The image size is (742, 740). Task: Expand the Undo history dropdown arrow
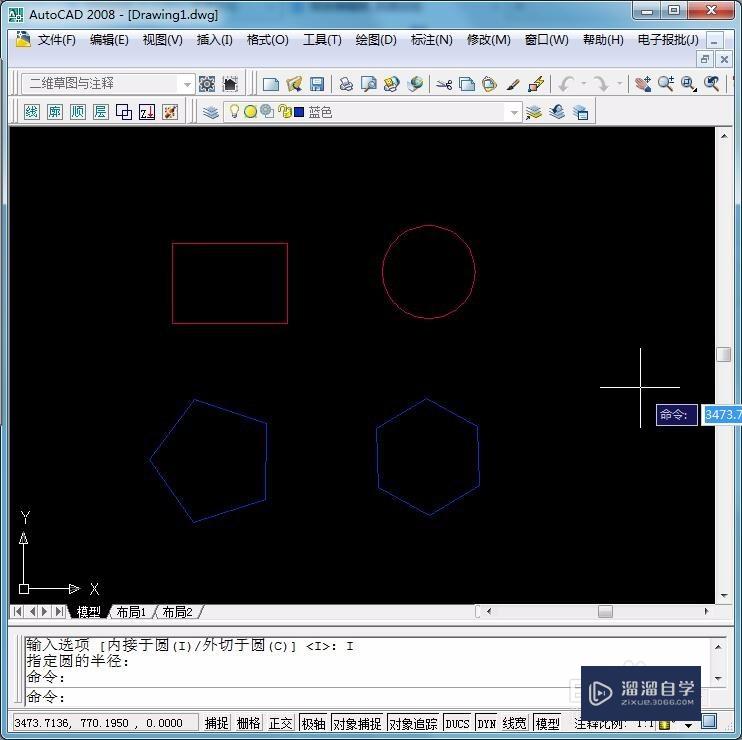pos(584,84)
